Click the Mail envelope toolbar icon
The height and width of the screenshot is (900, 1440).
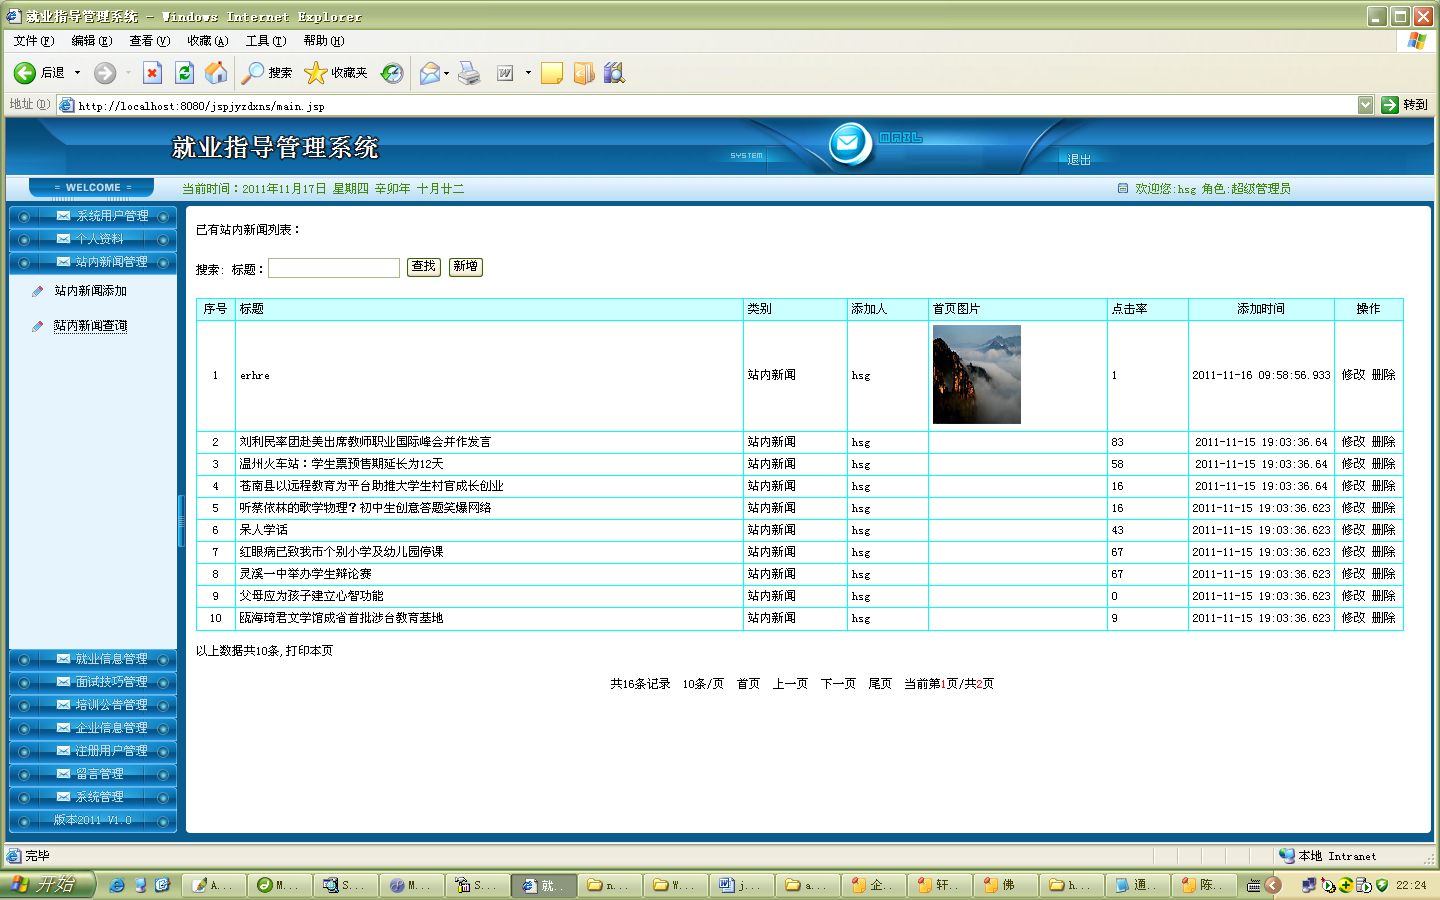(430, 73)
